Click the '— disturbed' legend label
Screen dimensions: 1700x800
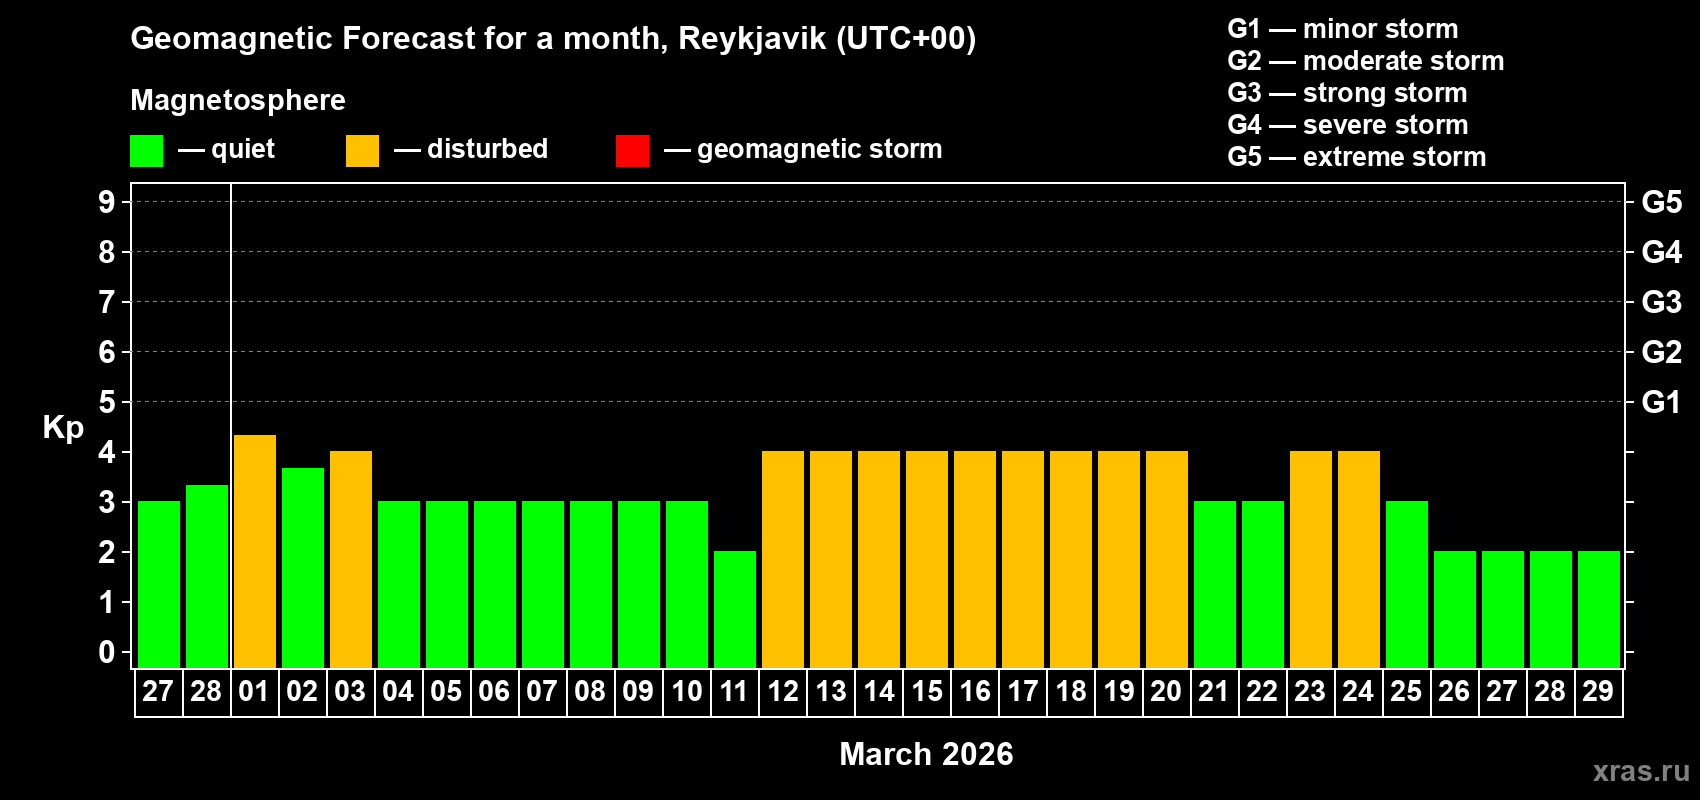(471, 149)
